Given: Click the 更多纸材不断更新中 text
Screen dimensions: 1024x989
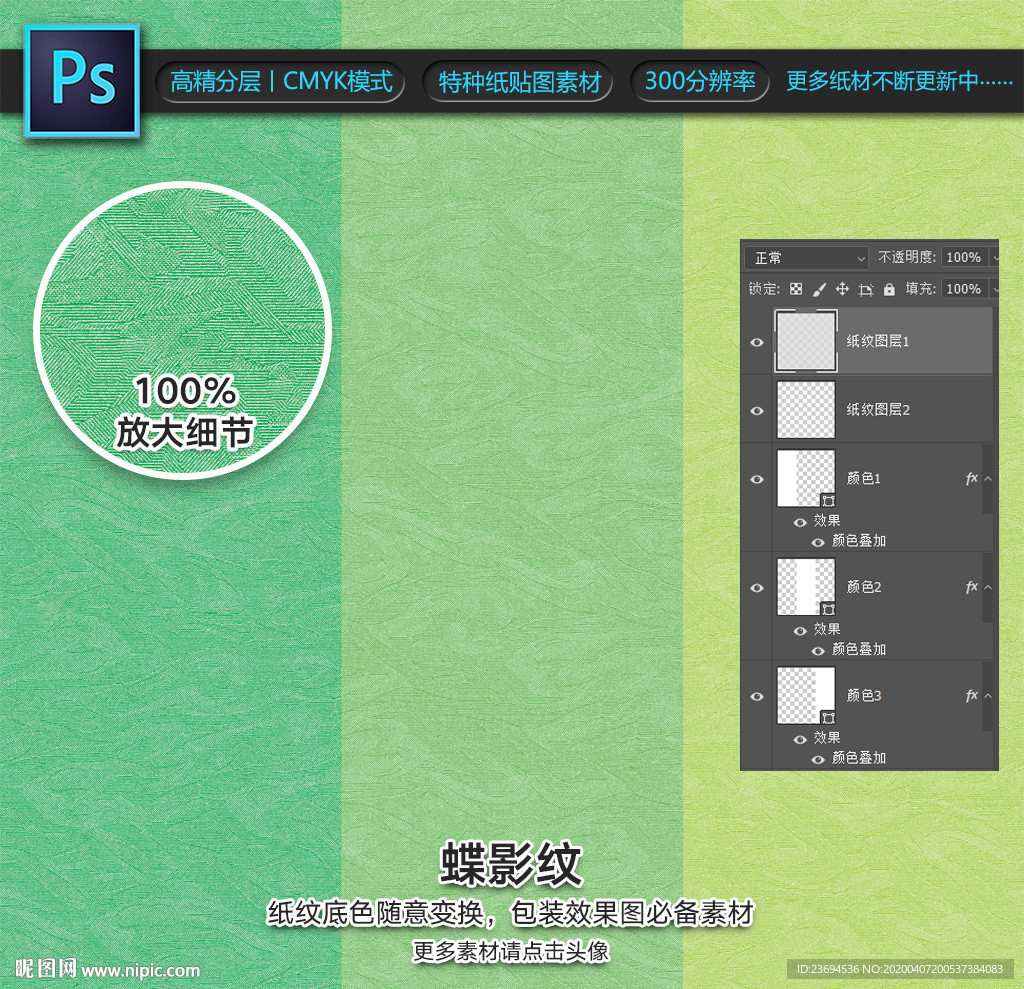Looking at the screenshot, I should point(899,81).
